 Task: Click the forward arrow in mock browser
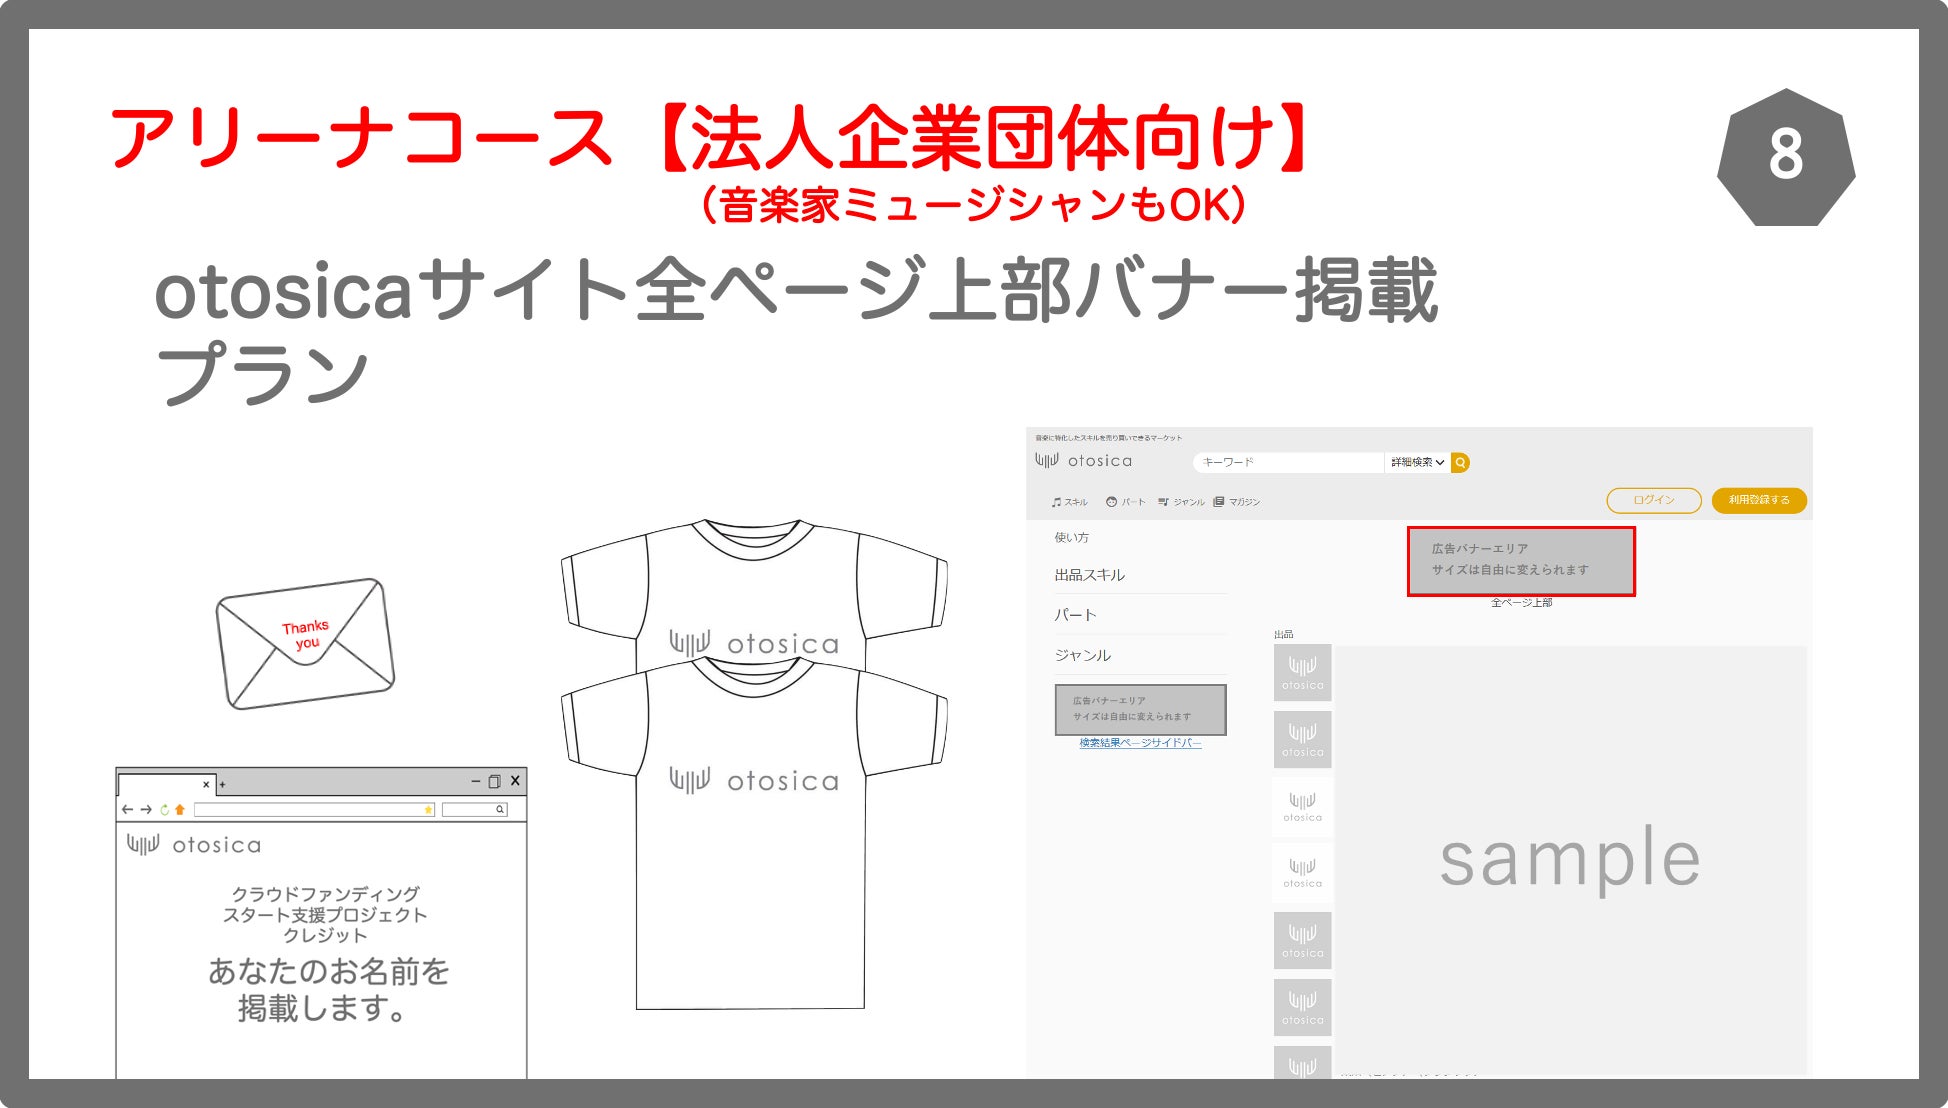pyautogui.click(x=146, y=810)
